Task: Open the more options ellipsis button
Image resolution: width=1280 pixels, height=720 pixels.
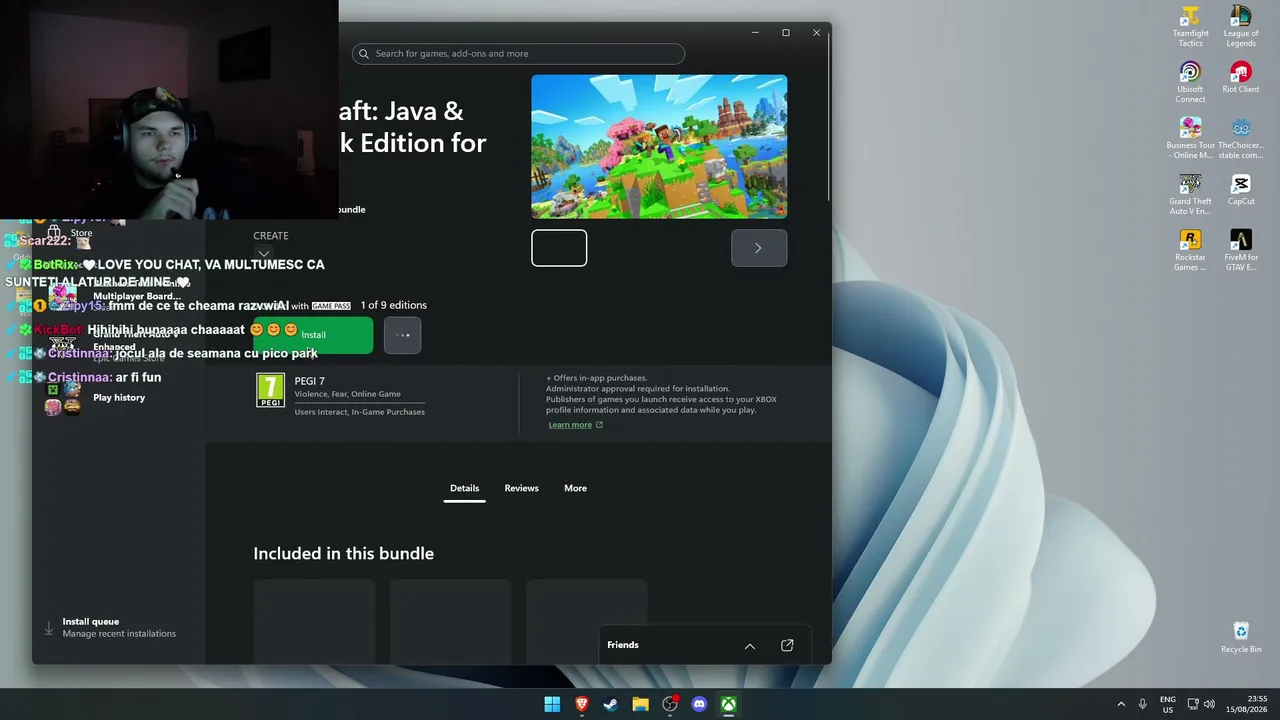Action: (403, 335)
